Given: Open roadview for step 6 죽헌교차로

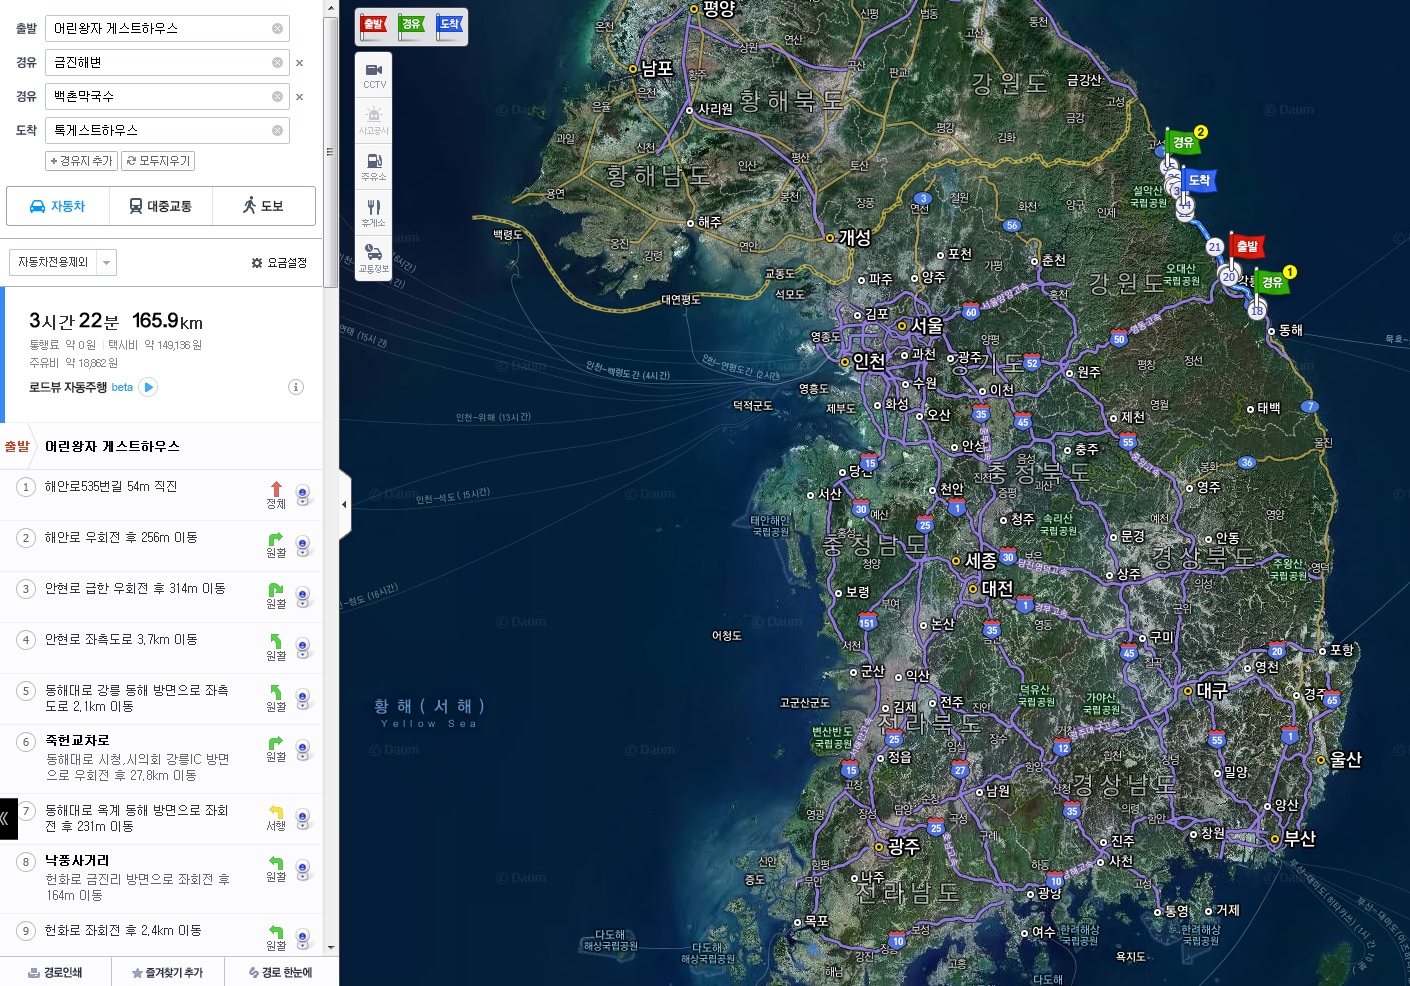Looking at the screenshot, I should tap(302, 749).
